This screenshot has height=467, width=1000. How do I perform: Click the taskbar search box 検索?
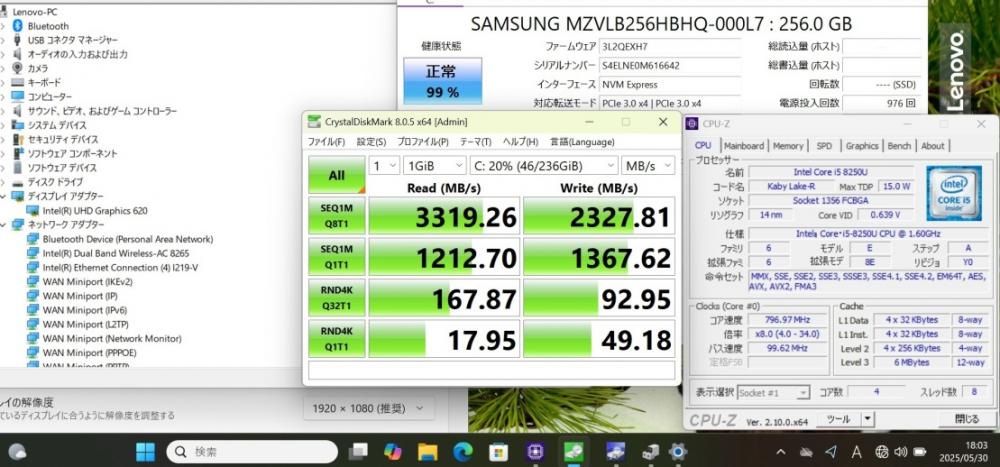click(252, 452)
